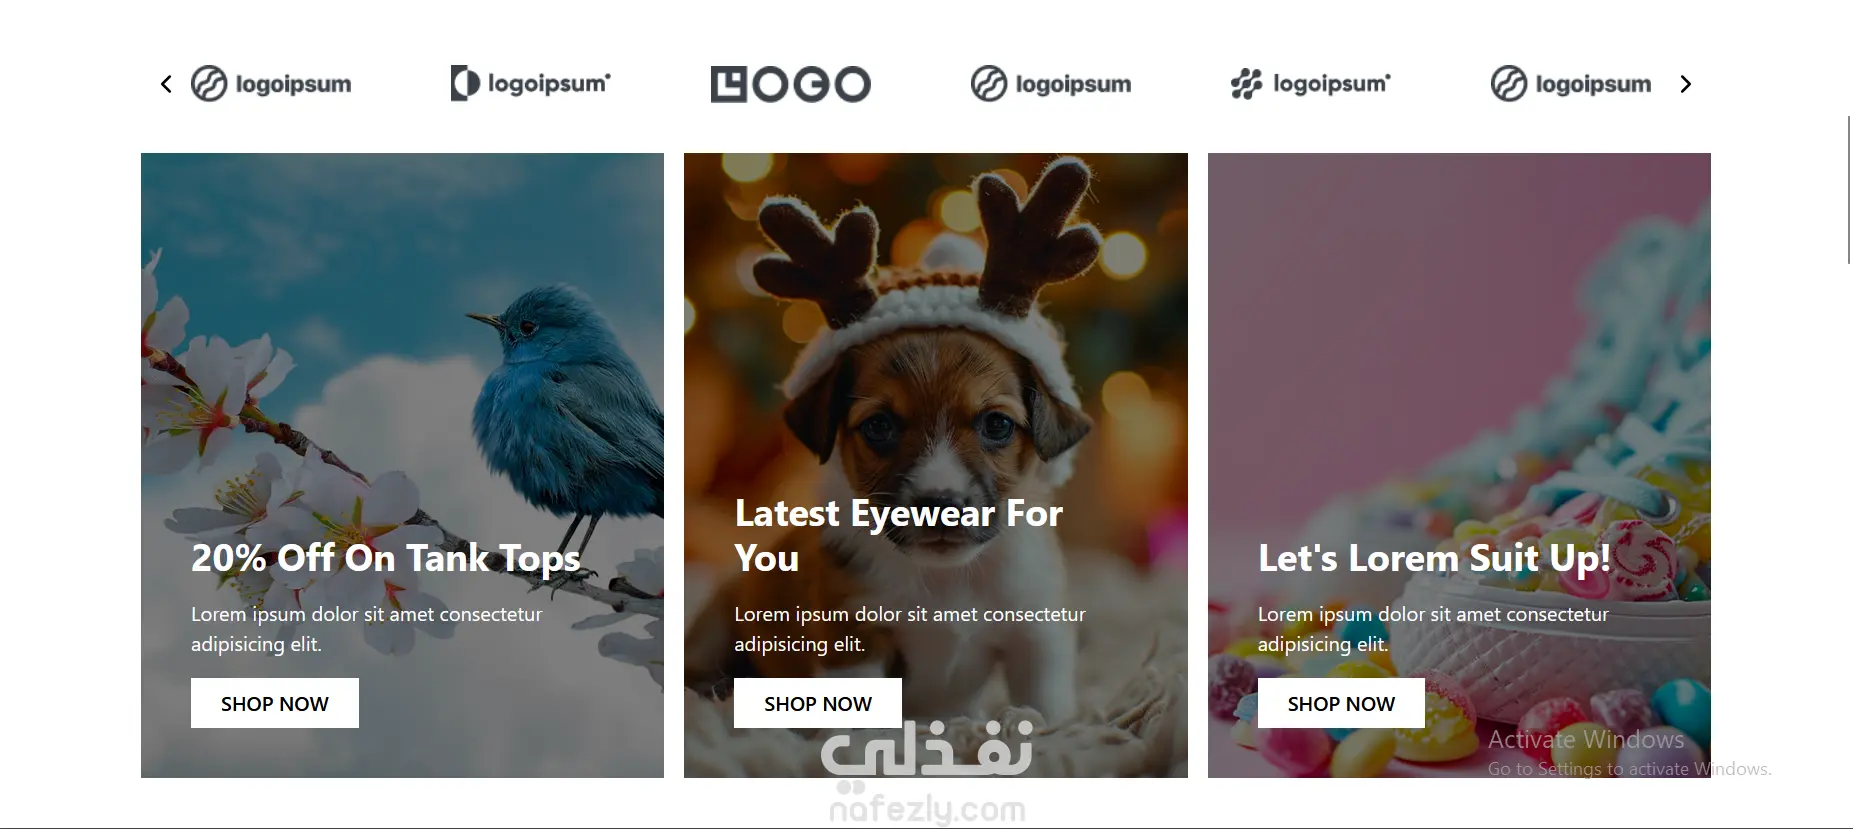
Task: Click the next arrow in the logo carousel
Action: [x=1685, y=84]
